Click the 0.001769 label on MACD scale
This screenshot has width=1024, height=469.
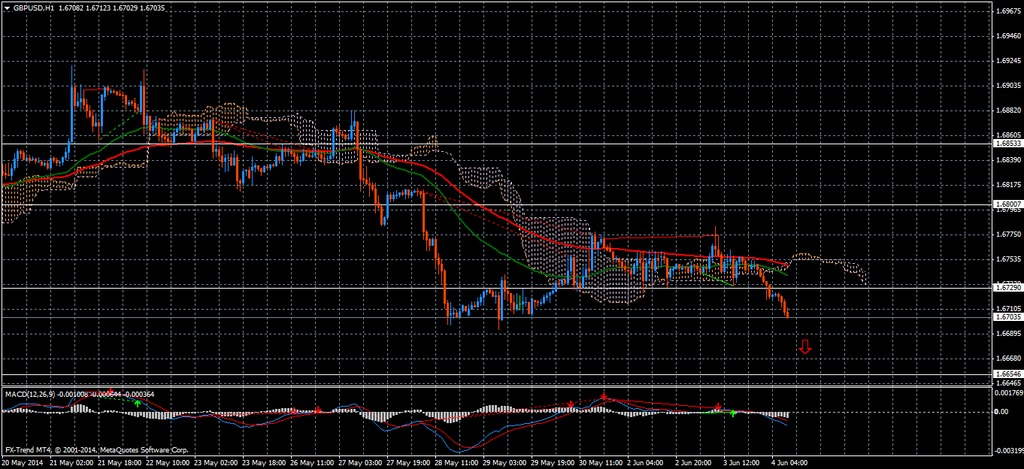tap(1007, 393)
